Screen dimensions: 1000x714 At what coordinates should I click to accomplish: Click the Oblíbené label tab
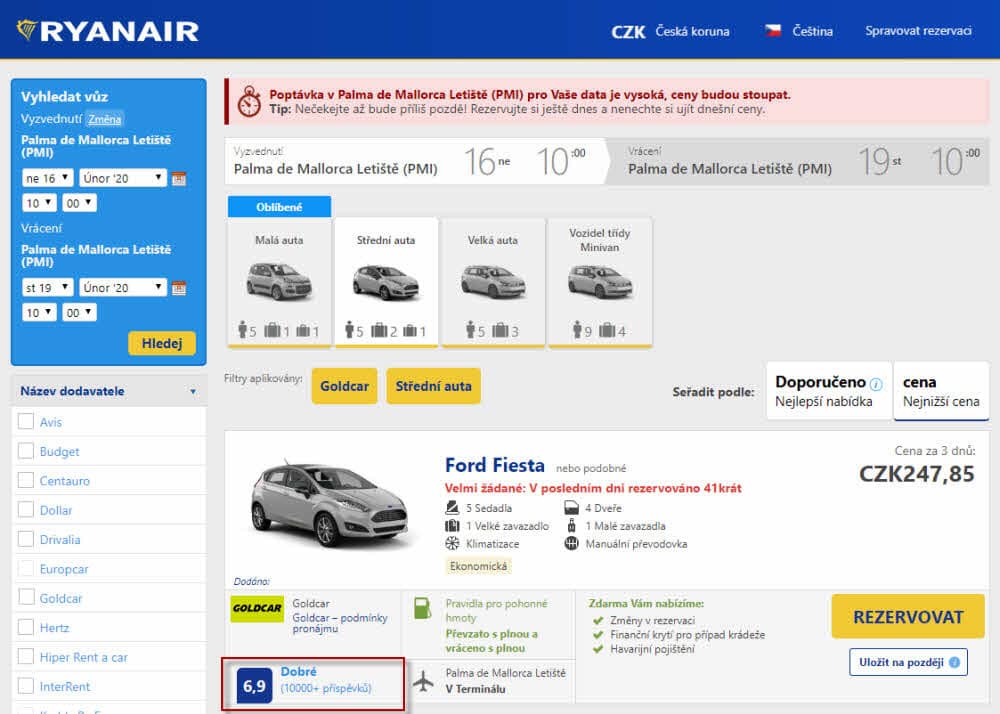click(x=279, y=207)
